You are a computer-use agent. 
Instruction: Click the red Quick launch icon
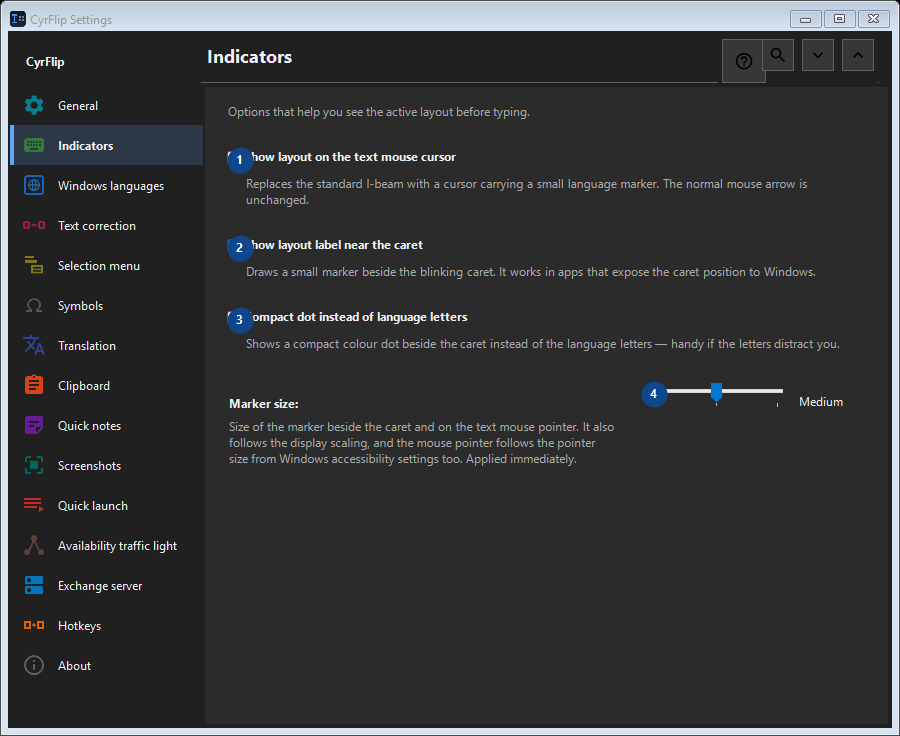pyautogui.click(x=34, y=505)
